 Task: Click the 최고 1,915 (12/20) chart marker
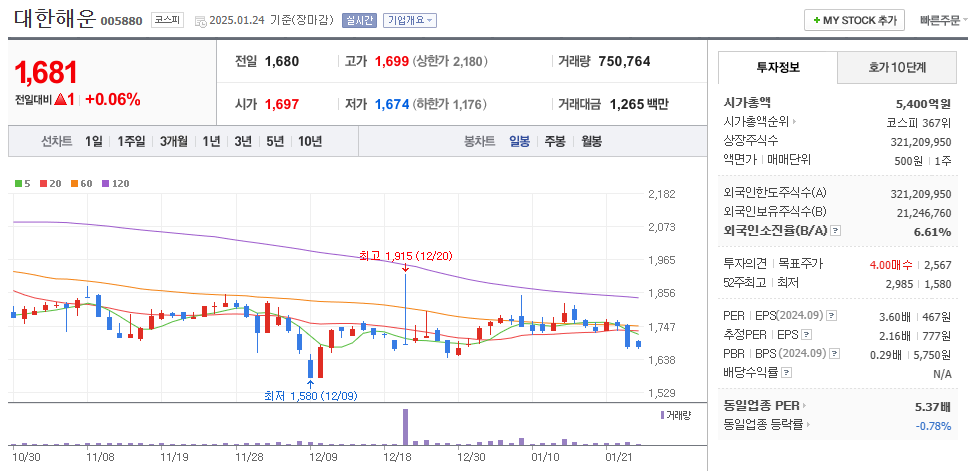click(405, 256)
